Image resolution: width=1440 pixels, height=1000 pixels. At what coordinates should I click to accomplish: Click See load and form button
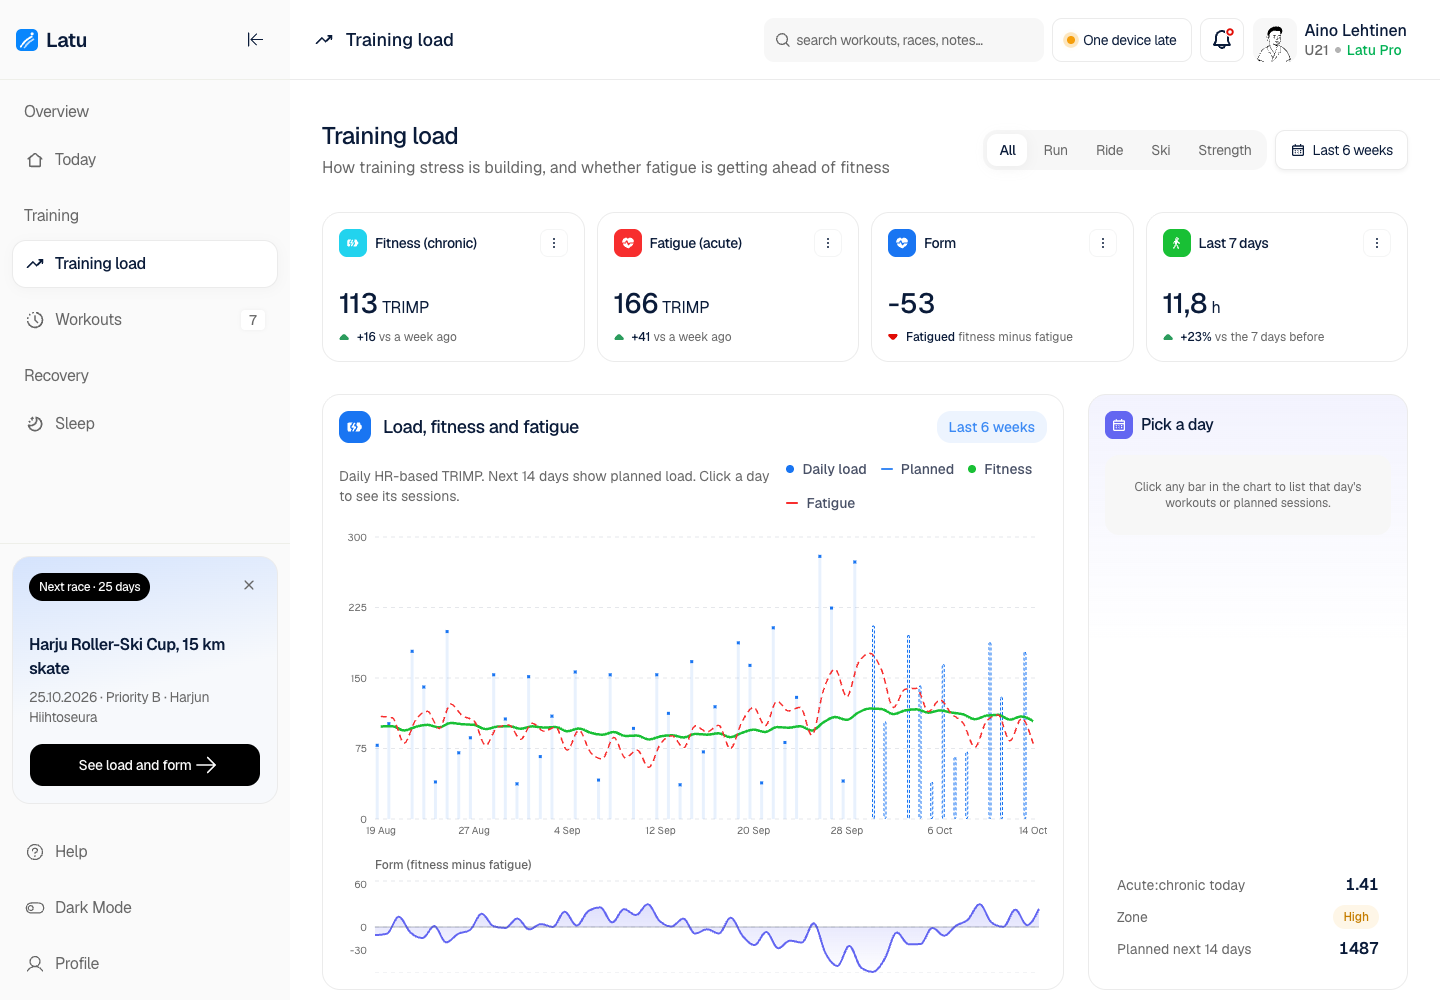(x=145, y=765)
